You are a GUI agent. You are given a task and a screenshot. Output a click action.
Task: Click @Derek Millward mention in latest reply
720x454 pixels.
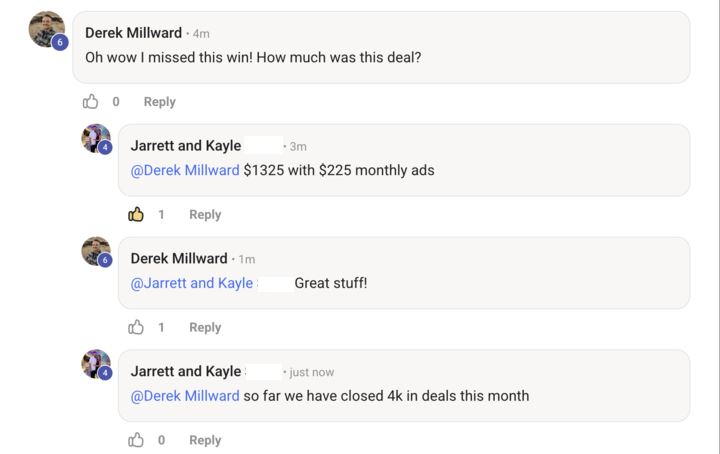[185, 396]
